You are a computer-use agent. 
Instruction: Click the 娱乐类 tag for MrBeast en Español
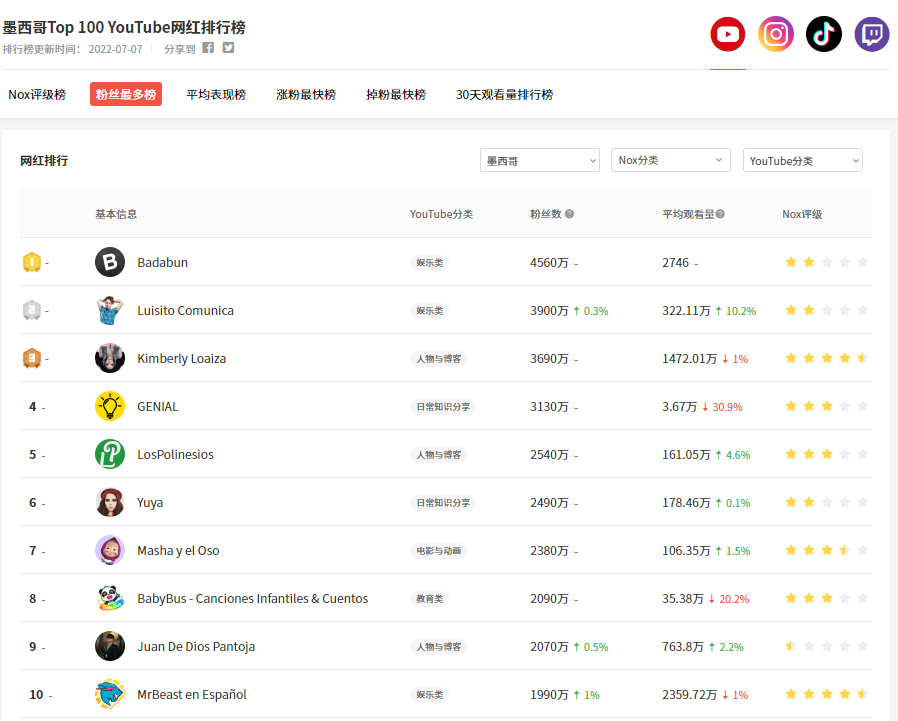(x=430, y=695)
